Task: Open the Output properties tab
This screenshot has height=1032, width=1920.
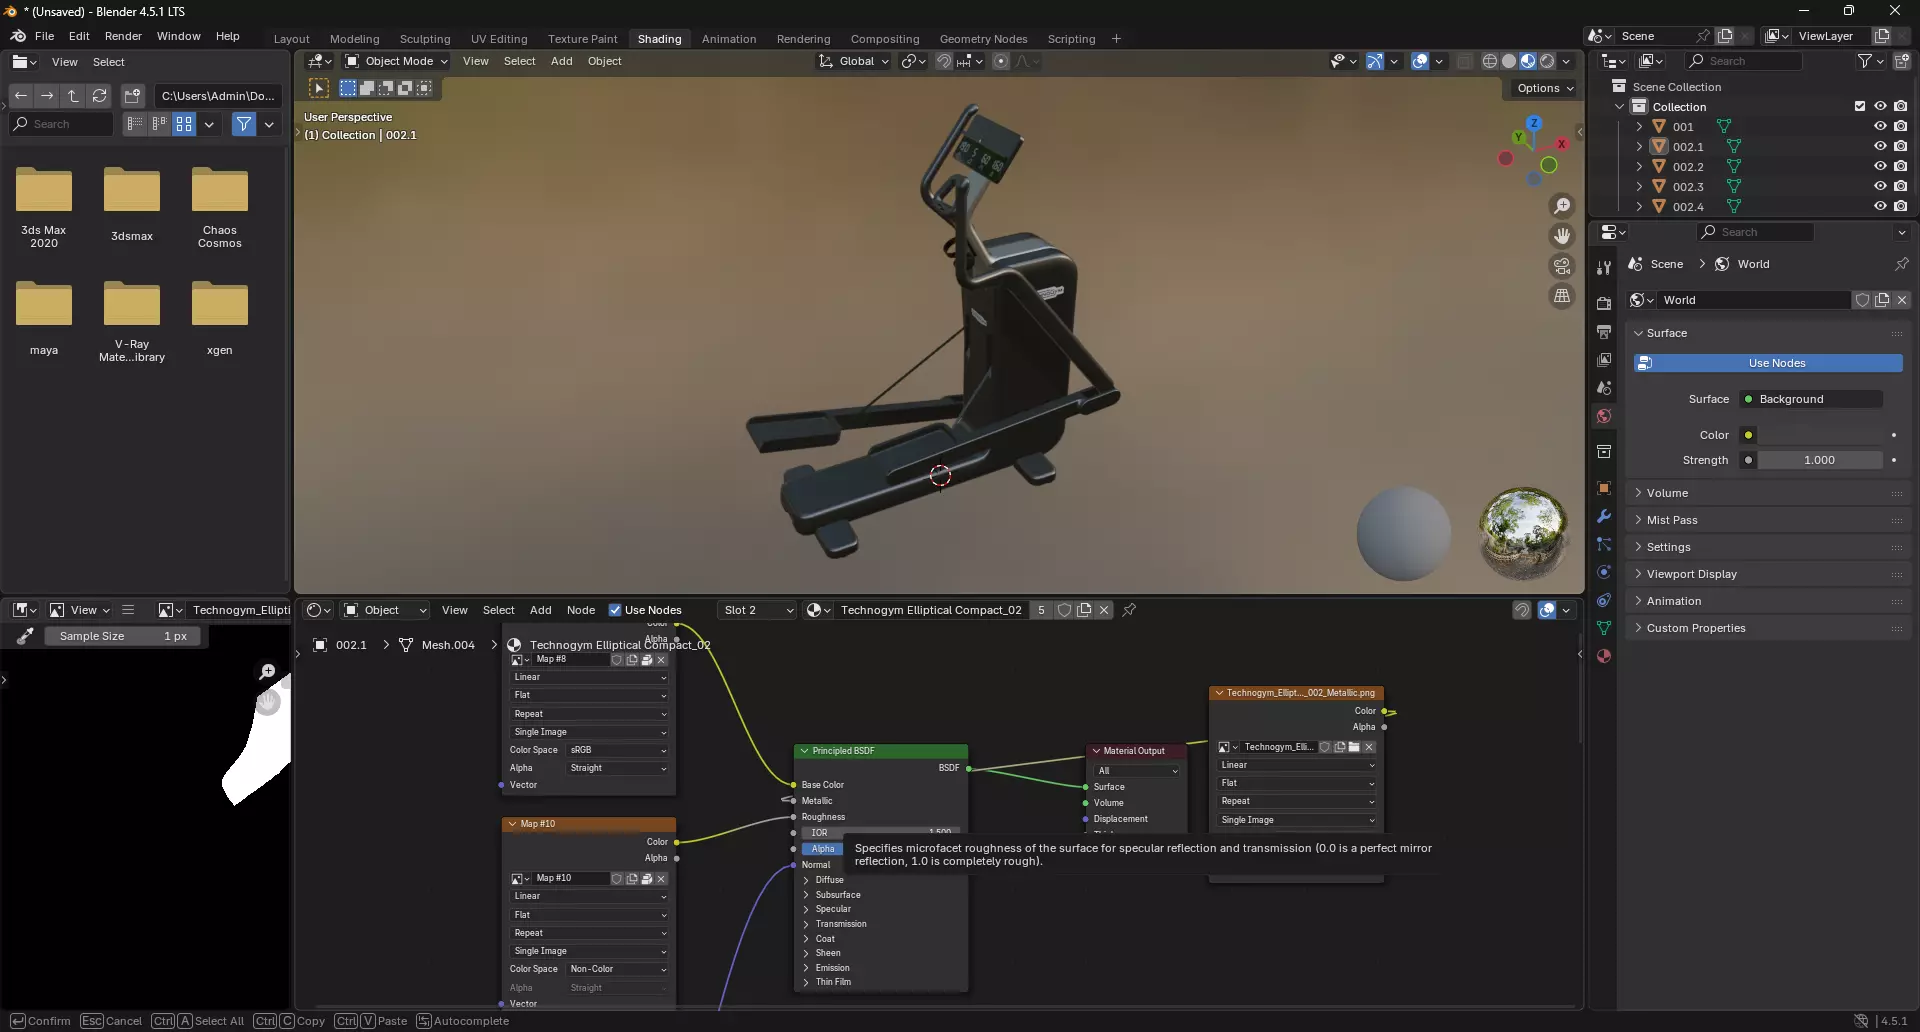Action: (x=1604, y=332)
